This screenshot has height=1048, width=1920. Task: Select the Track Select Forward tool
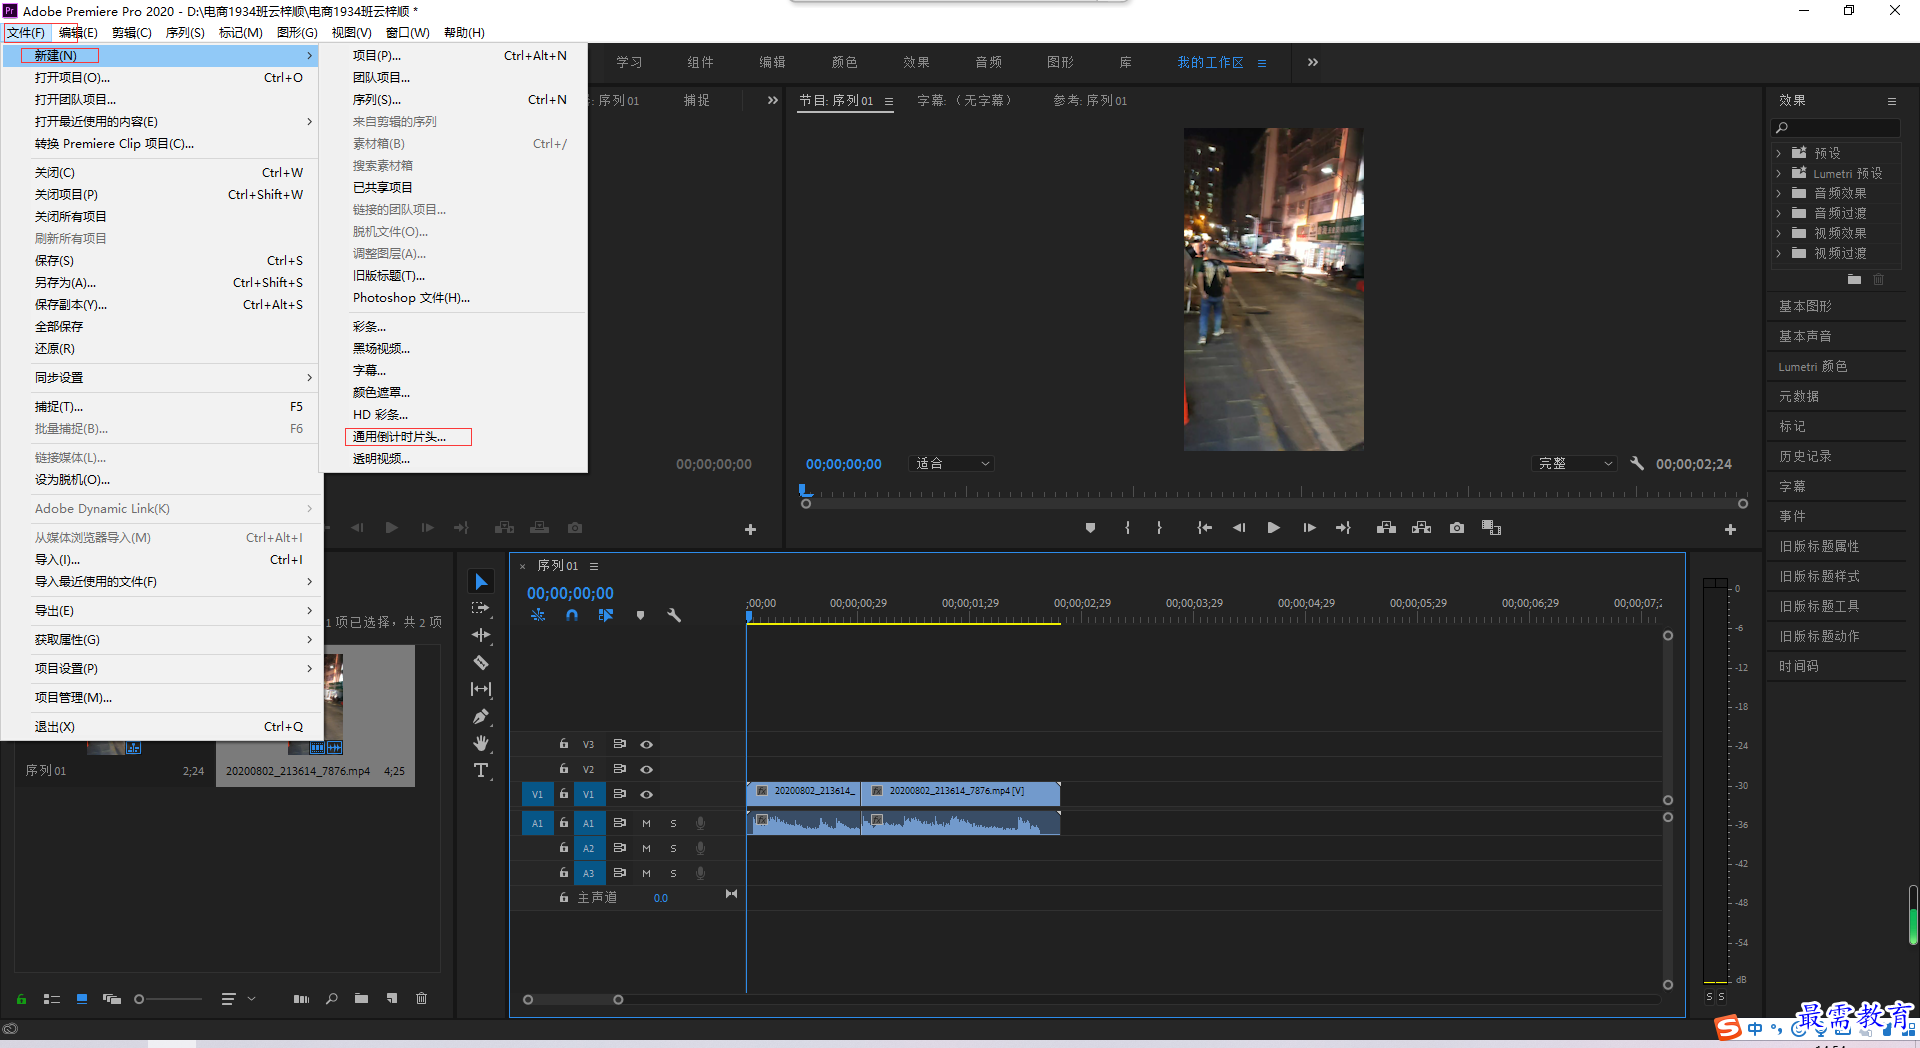(481, 608)
